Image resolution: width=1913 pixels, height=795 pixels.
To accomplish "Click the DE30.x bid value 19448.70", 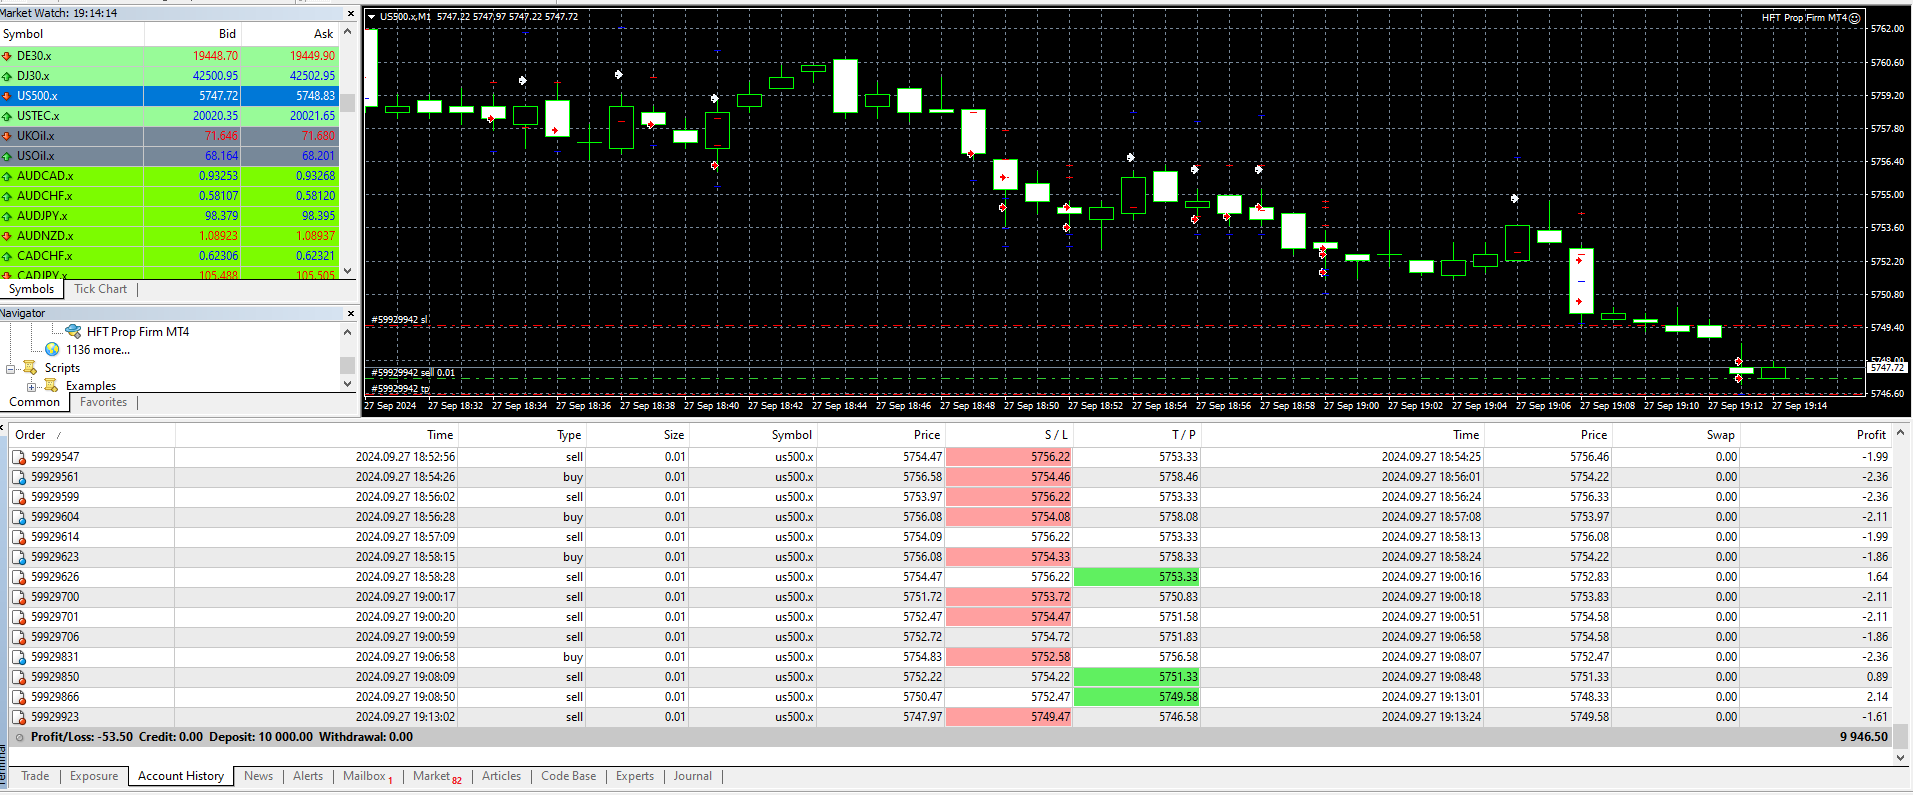I will click(216, 56).
